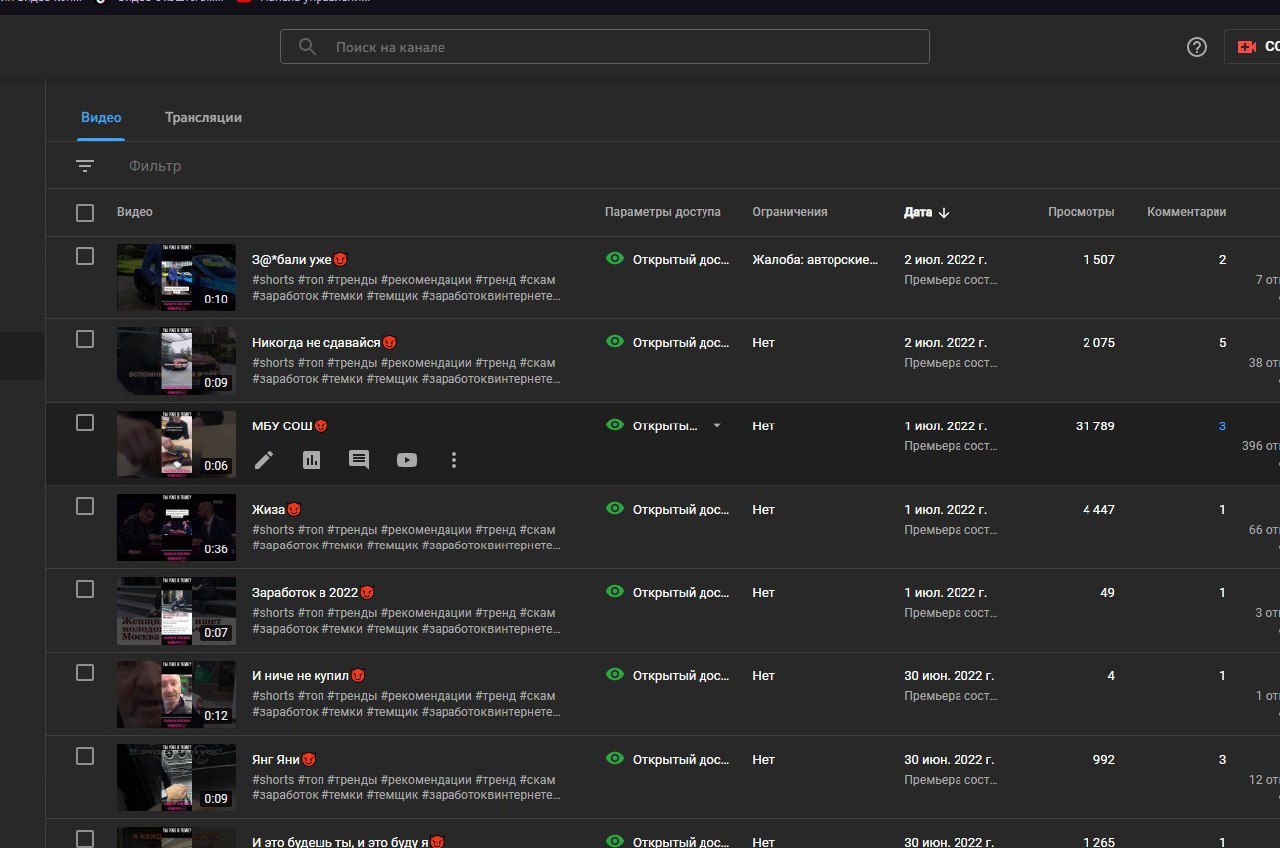Click the pencil edit icon for МБУ СОШ

[x=263, y=460]
